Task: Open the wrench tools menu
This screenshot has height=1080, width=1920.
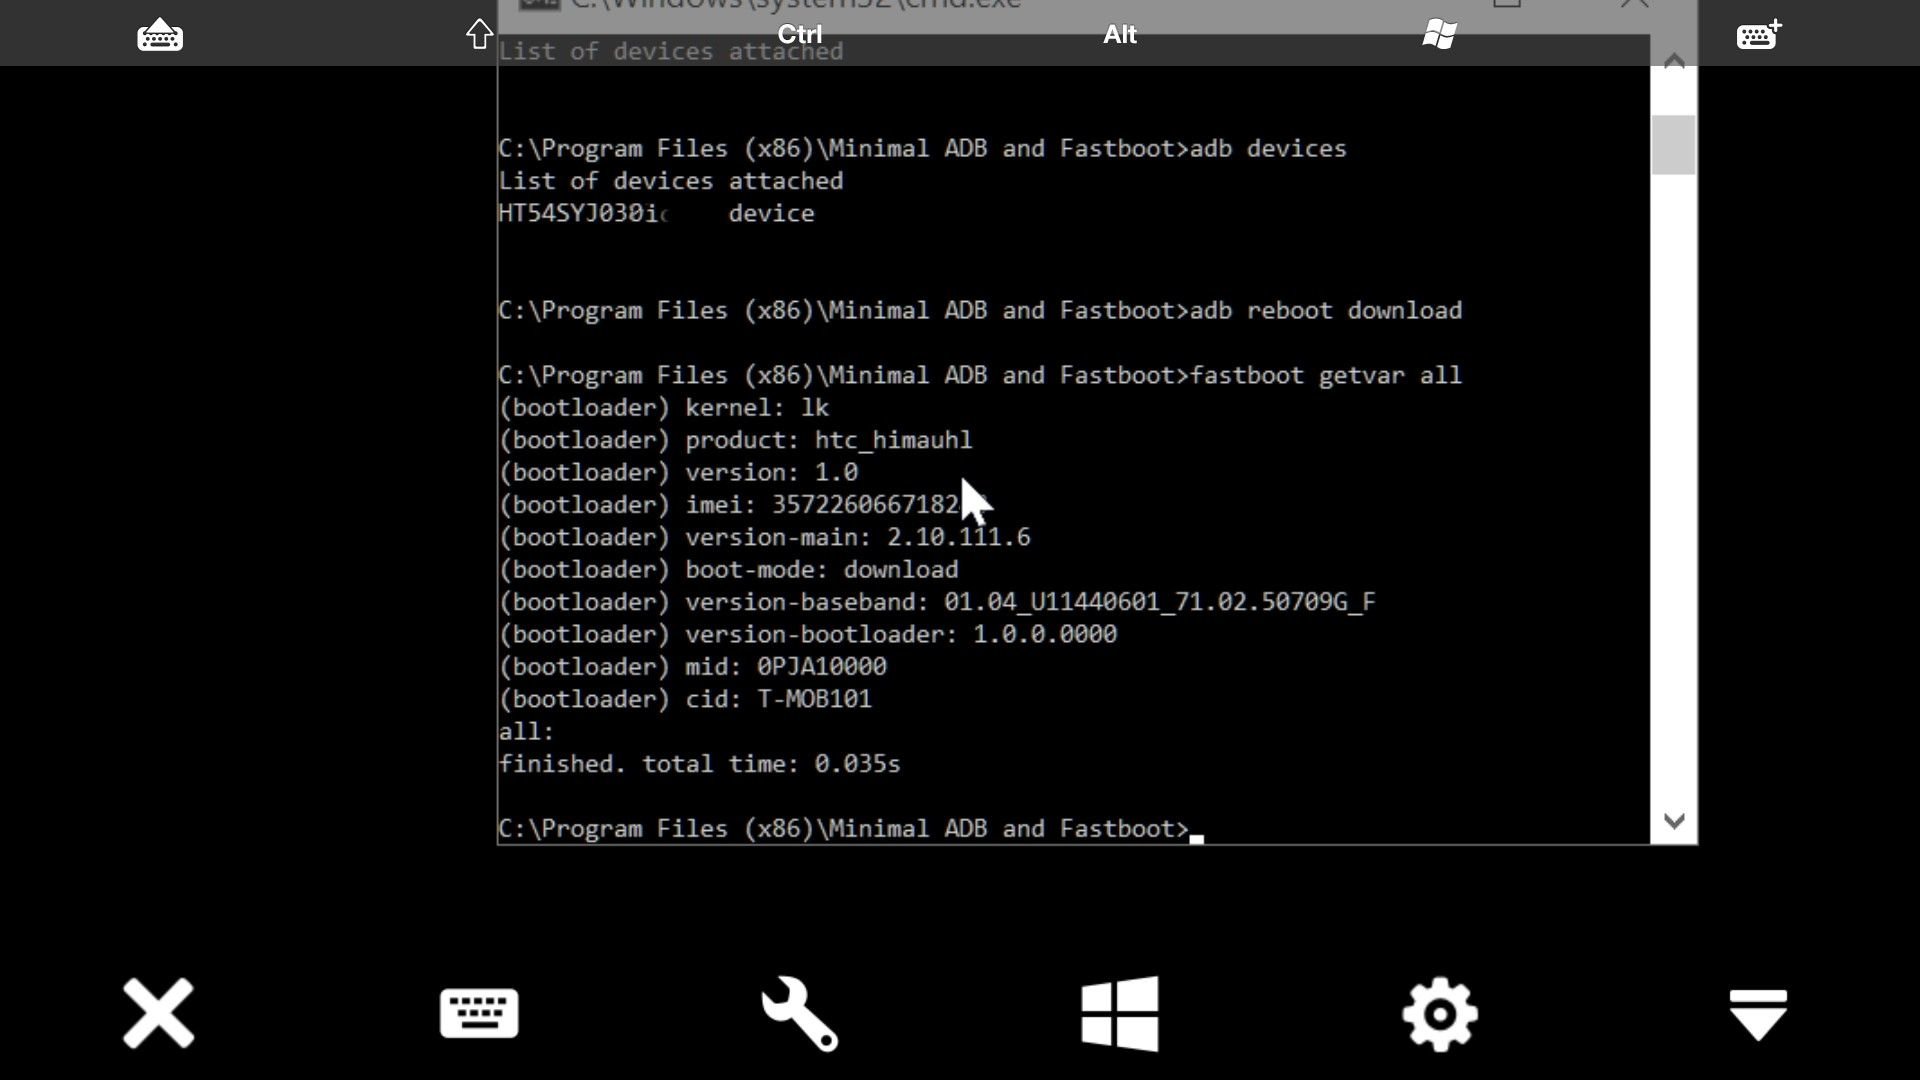Action: pyautogui.click(x=799, y=1013)
